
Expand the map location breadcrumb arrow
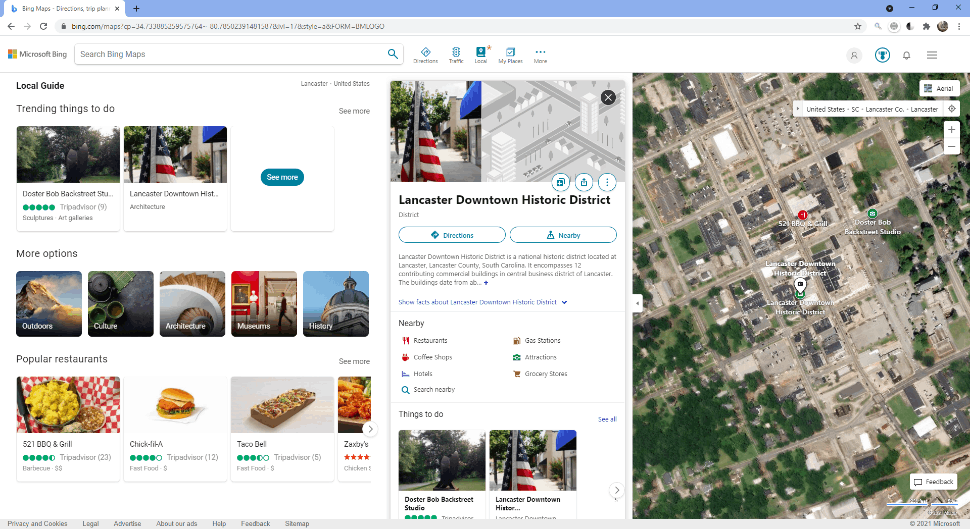pos(798,109)
